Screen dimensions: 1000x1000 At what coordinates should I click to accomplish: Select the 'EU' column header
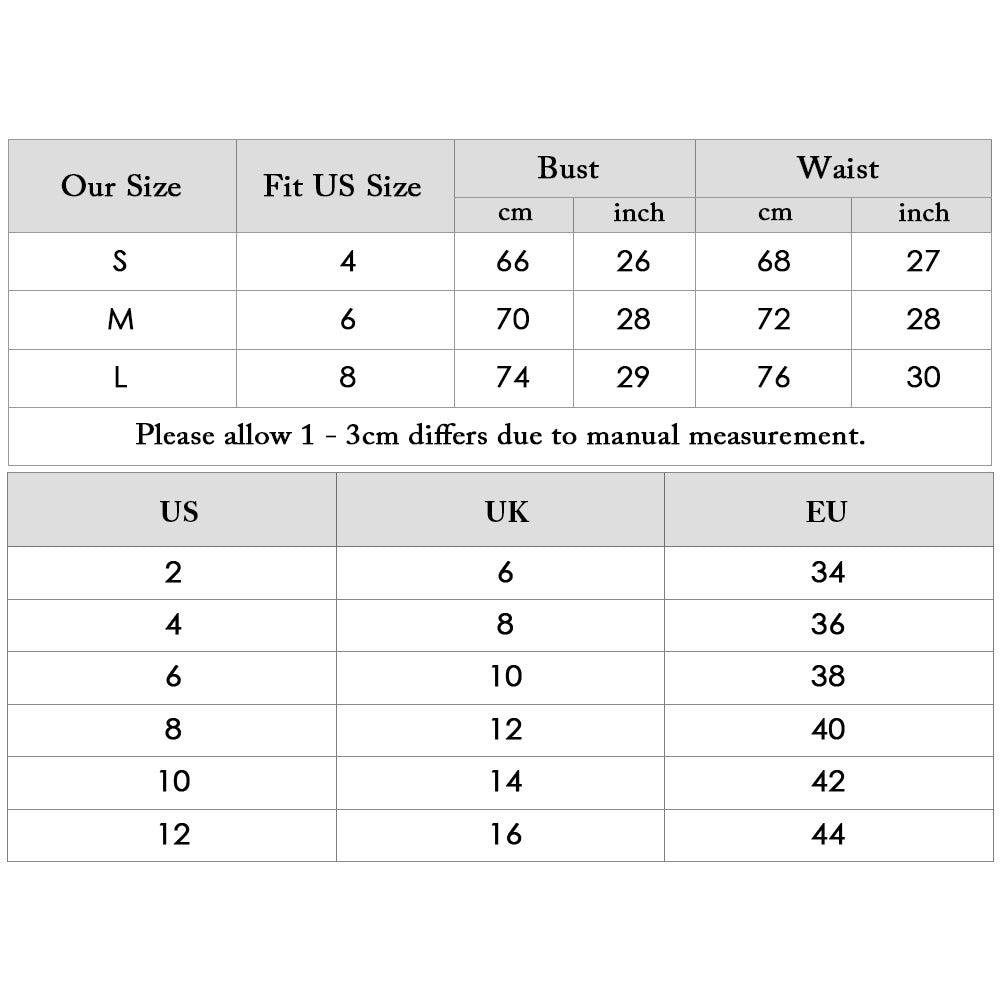(827, 512)
